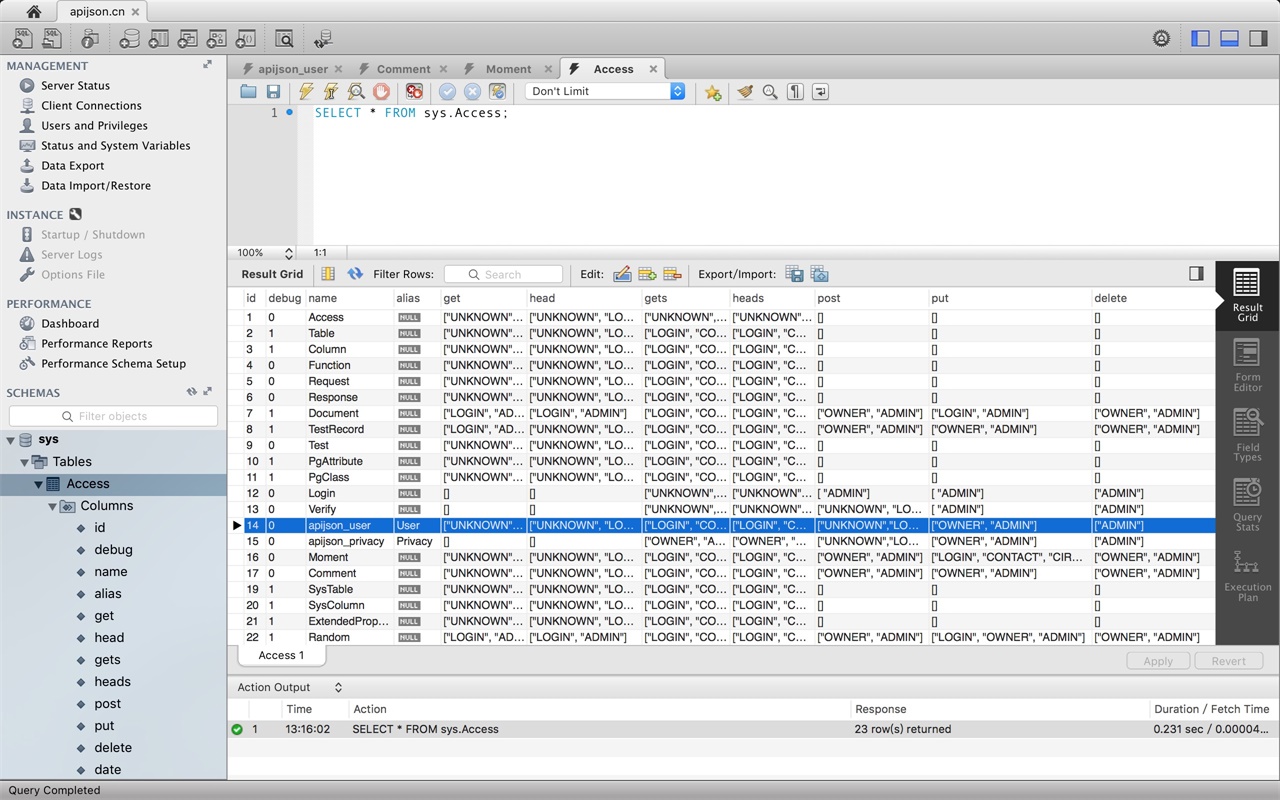Toggle wrap cell content icon in the result grid
Image resolution: width=1280 pixels, height=800 pixels.
tap(328, 274)
